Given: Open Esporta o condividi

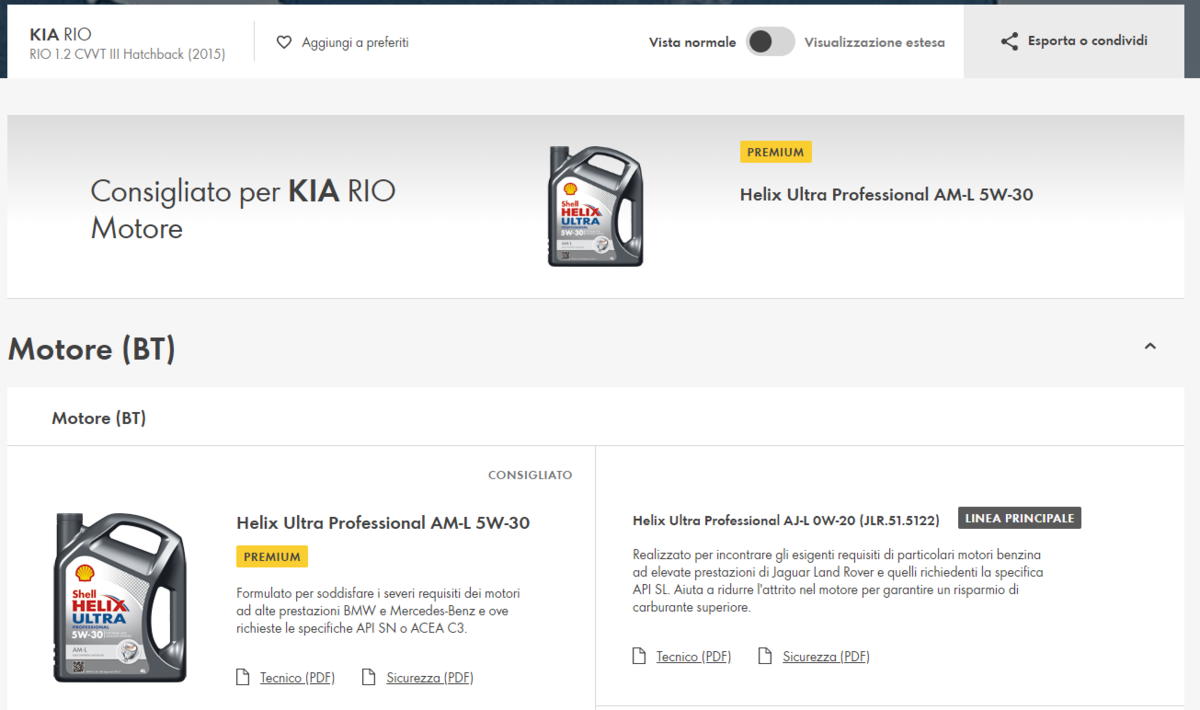Looking at the screenshot, I should 1074,41.
